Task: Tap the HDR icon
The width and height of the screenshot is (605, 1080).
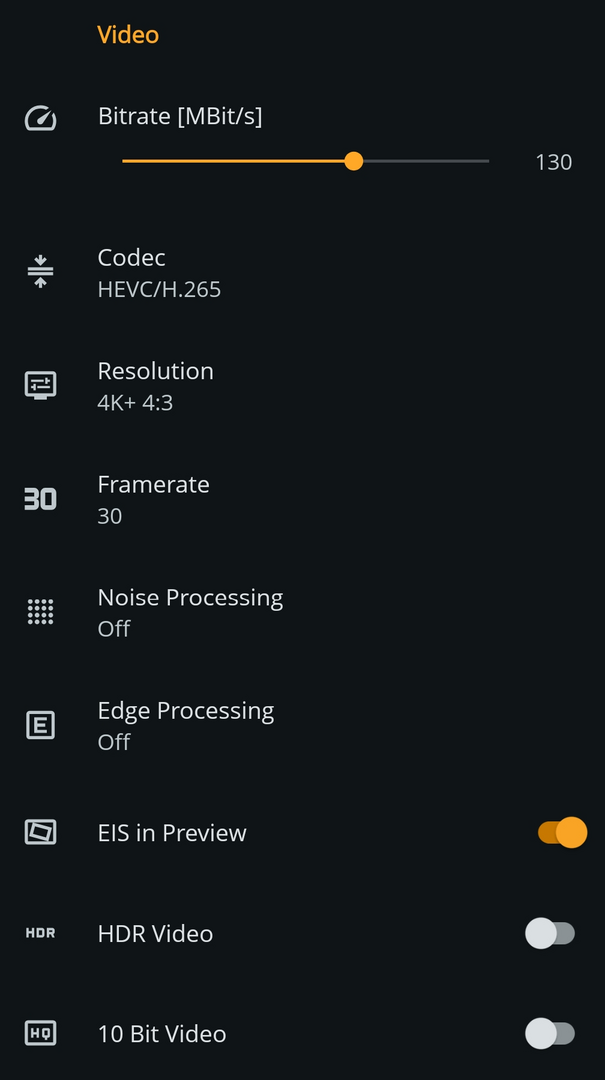Action: pos(40,933)
